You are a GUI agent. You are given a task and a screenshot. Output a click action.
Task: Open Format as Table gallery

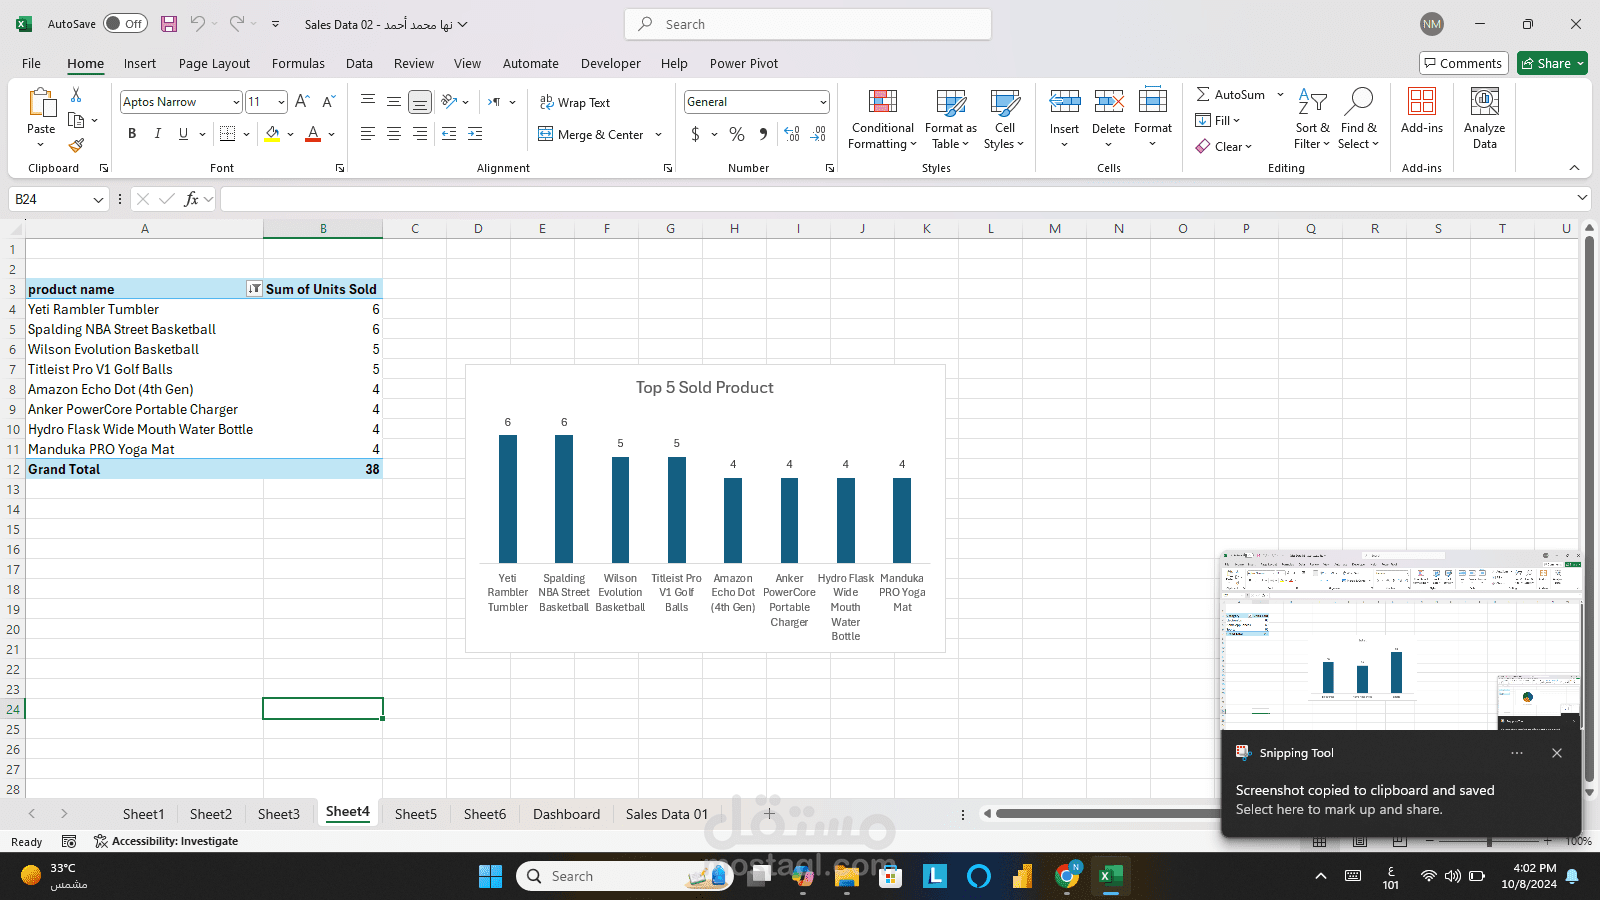coord(951,120)
